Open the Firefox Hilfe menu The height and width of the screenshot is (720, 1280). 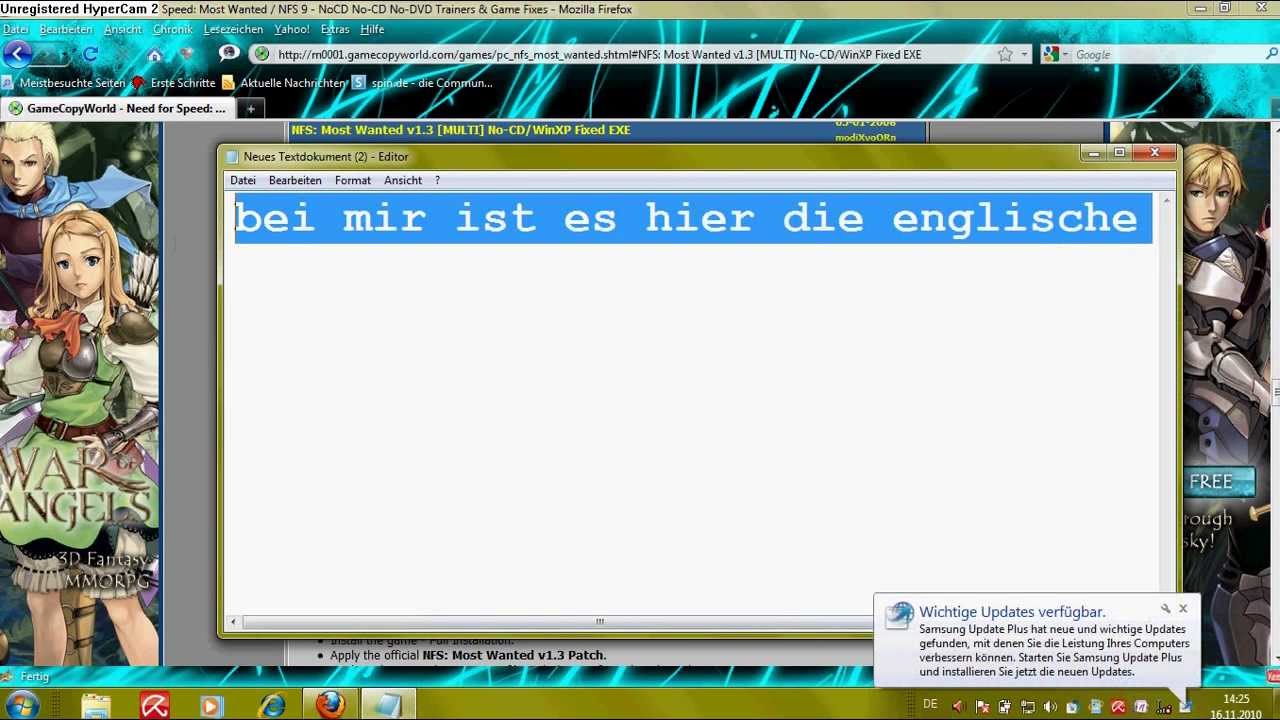tap(372, 29)
